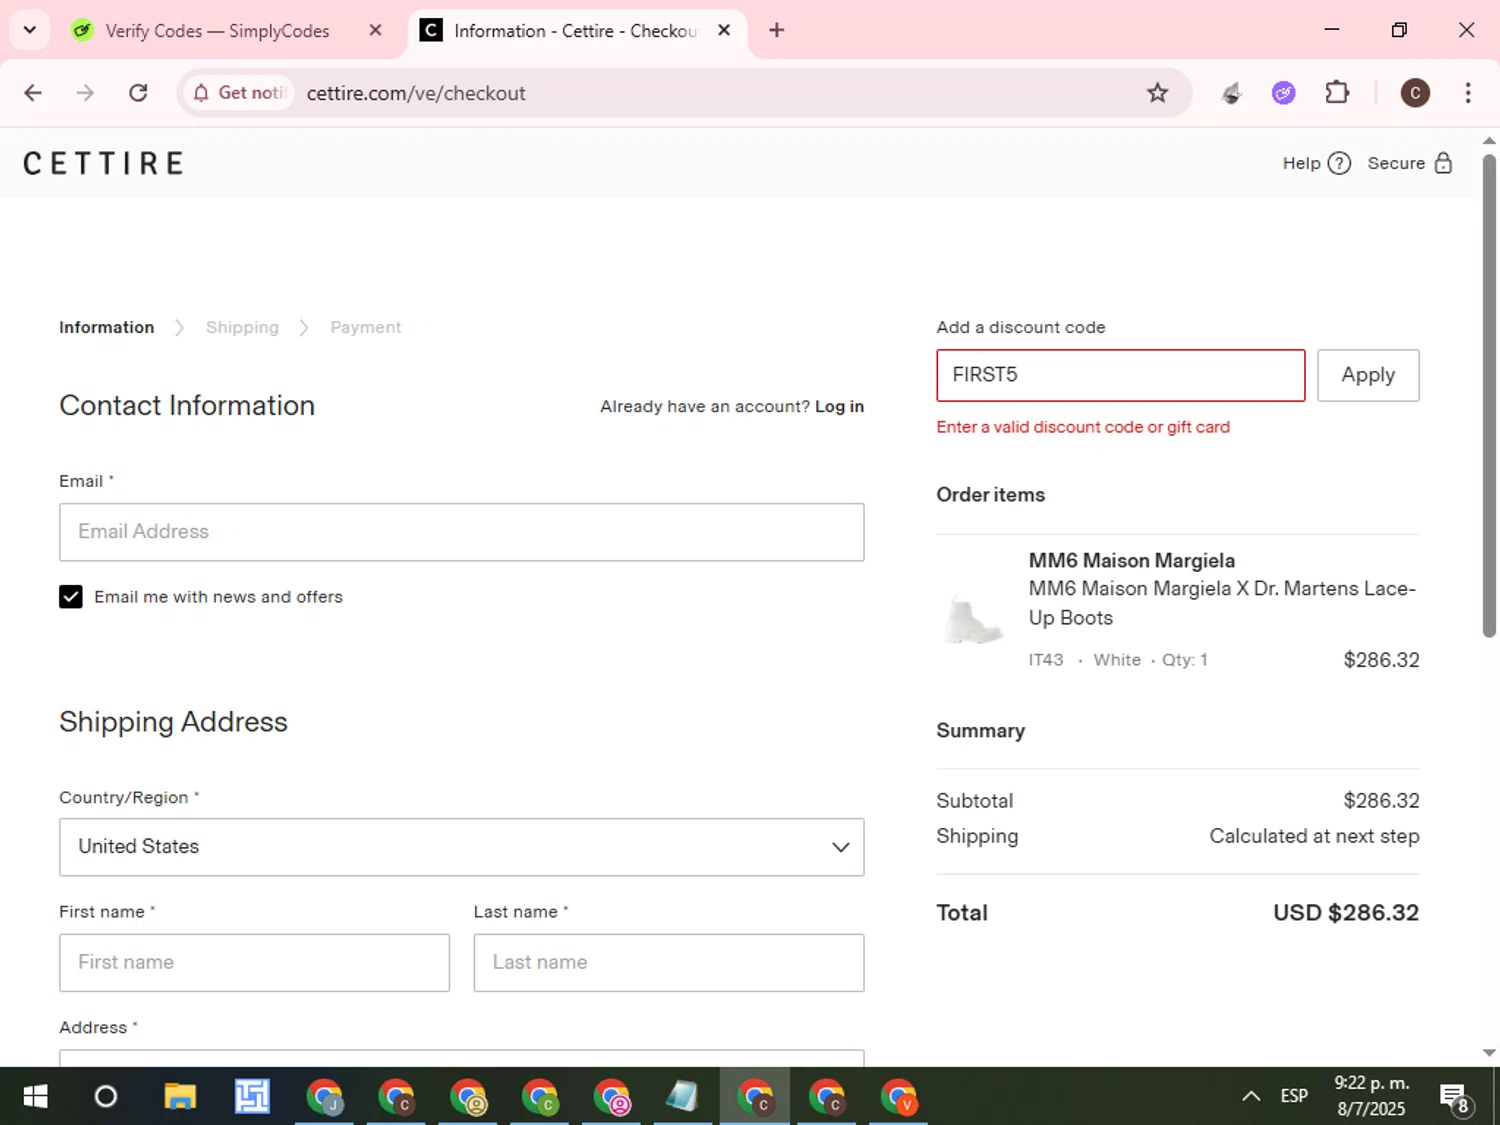
Task: Click the Calculated at next step text
Action: pyautogui.click(x=1314, y=836)
